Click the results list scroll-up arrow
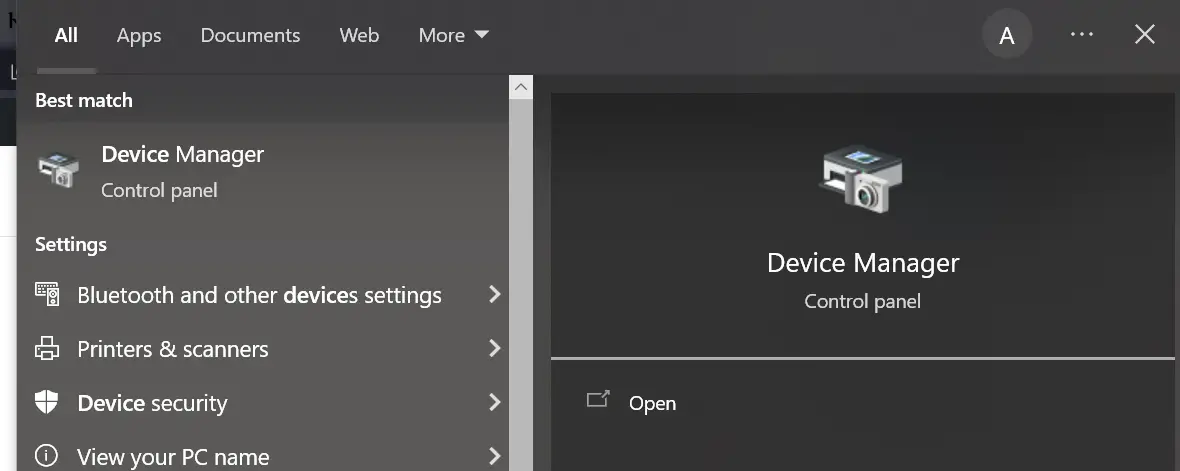 click(520, 88)
